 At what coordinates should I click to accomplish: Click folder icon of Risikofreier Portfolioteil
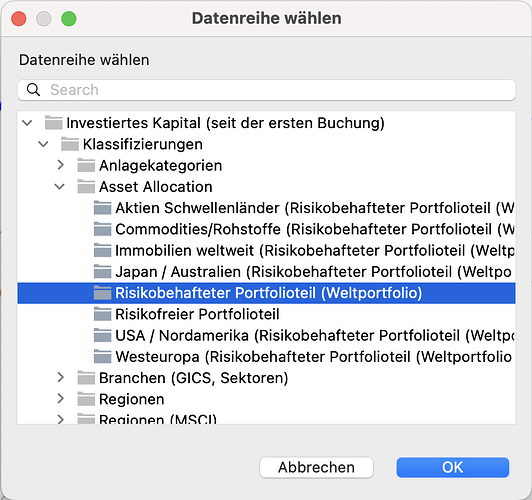102,314
